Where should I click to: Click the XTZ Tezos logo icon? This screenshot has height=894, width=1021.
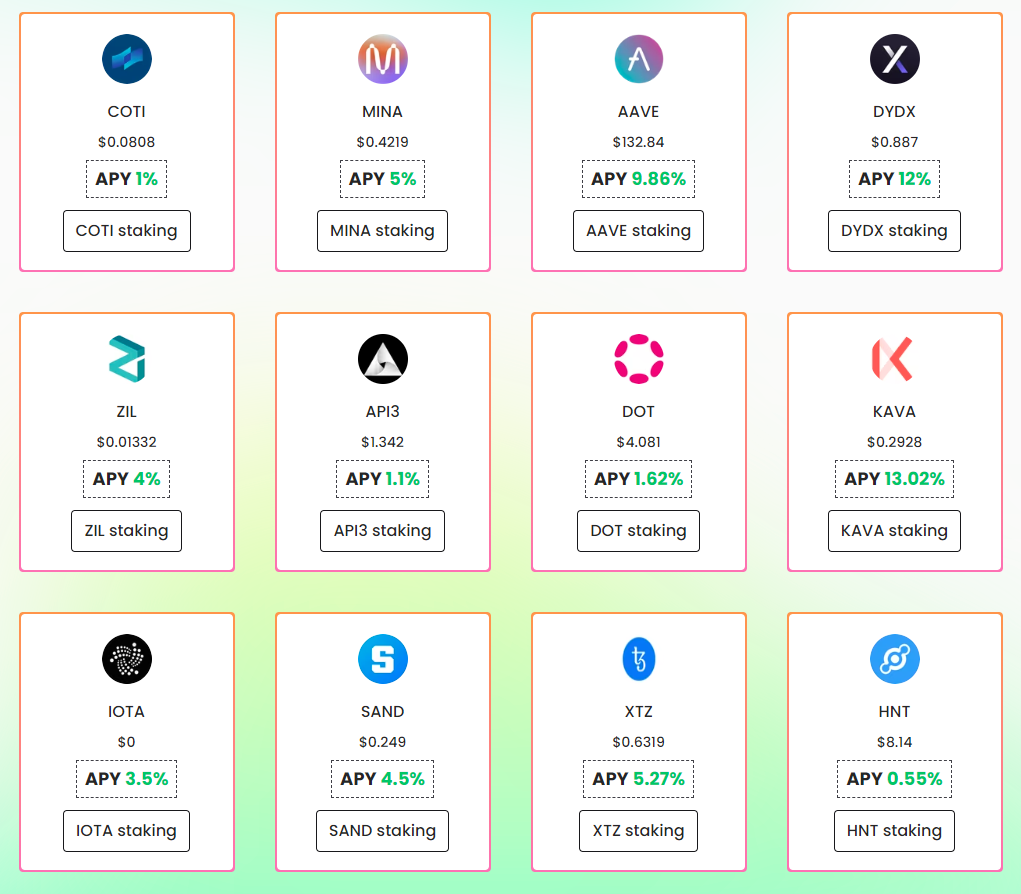point(638,659)
